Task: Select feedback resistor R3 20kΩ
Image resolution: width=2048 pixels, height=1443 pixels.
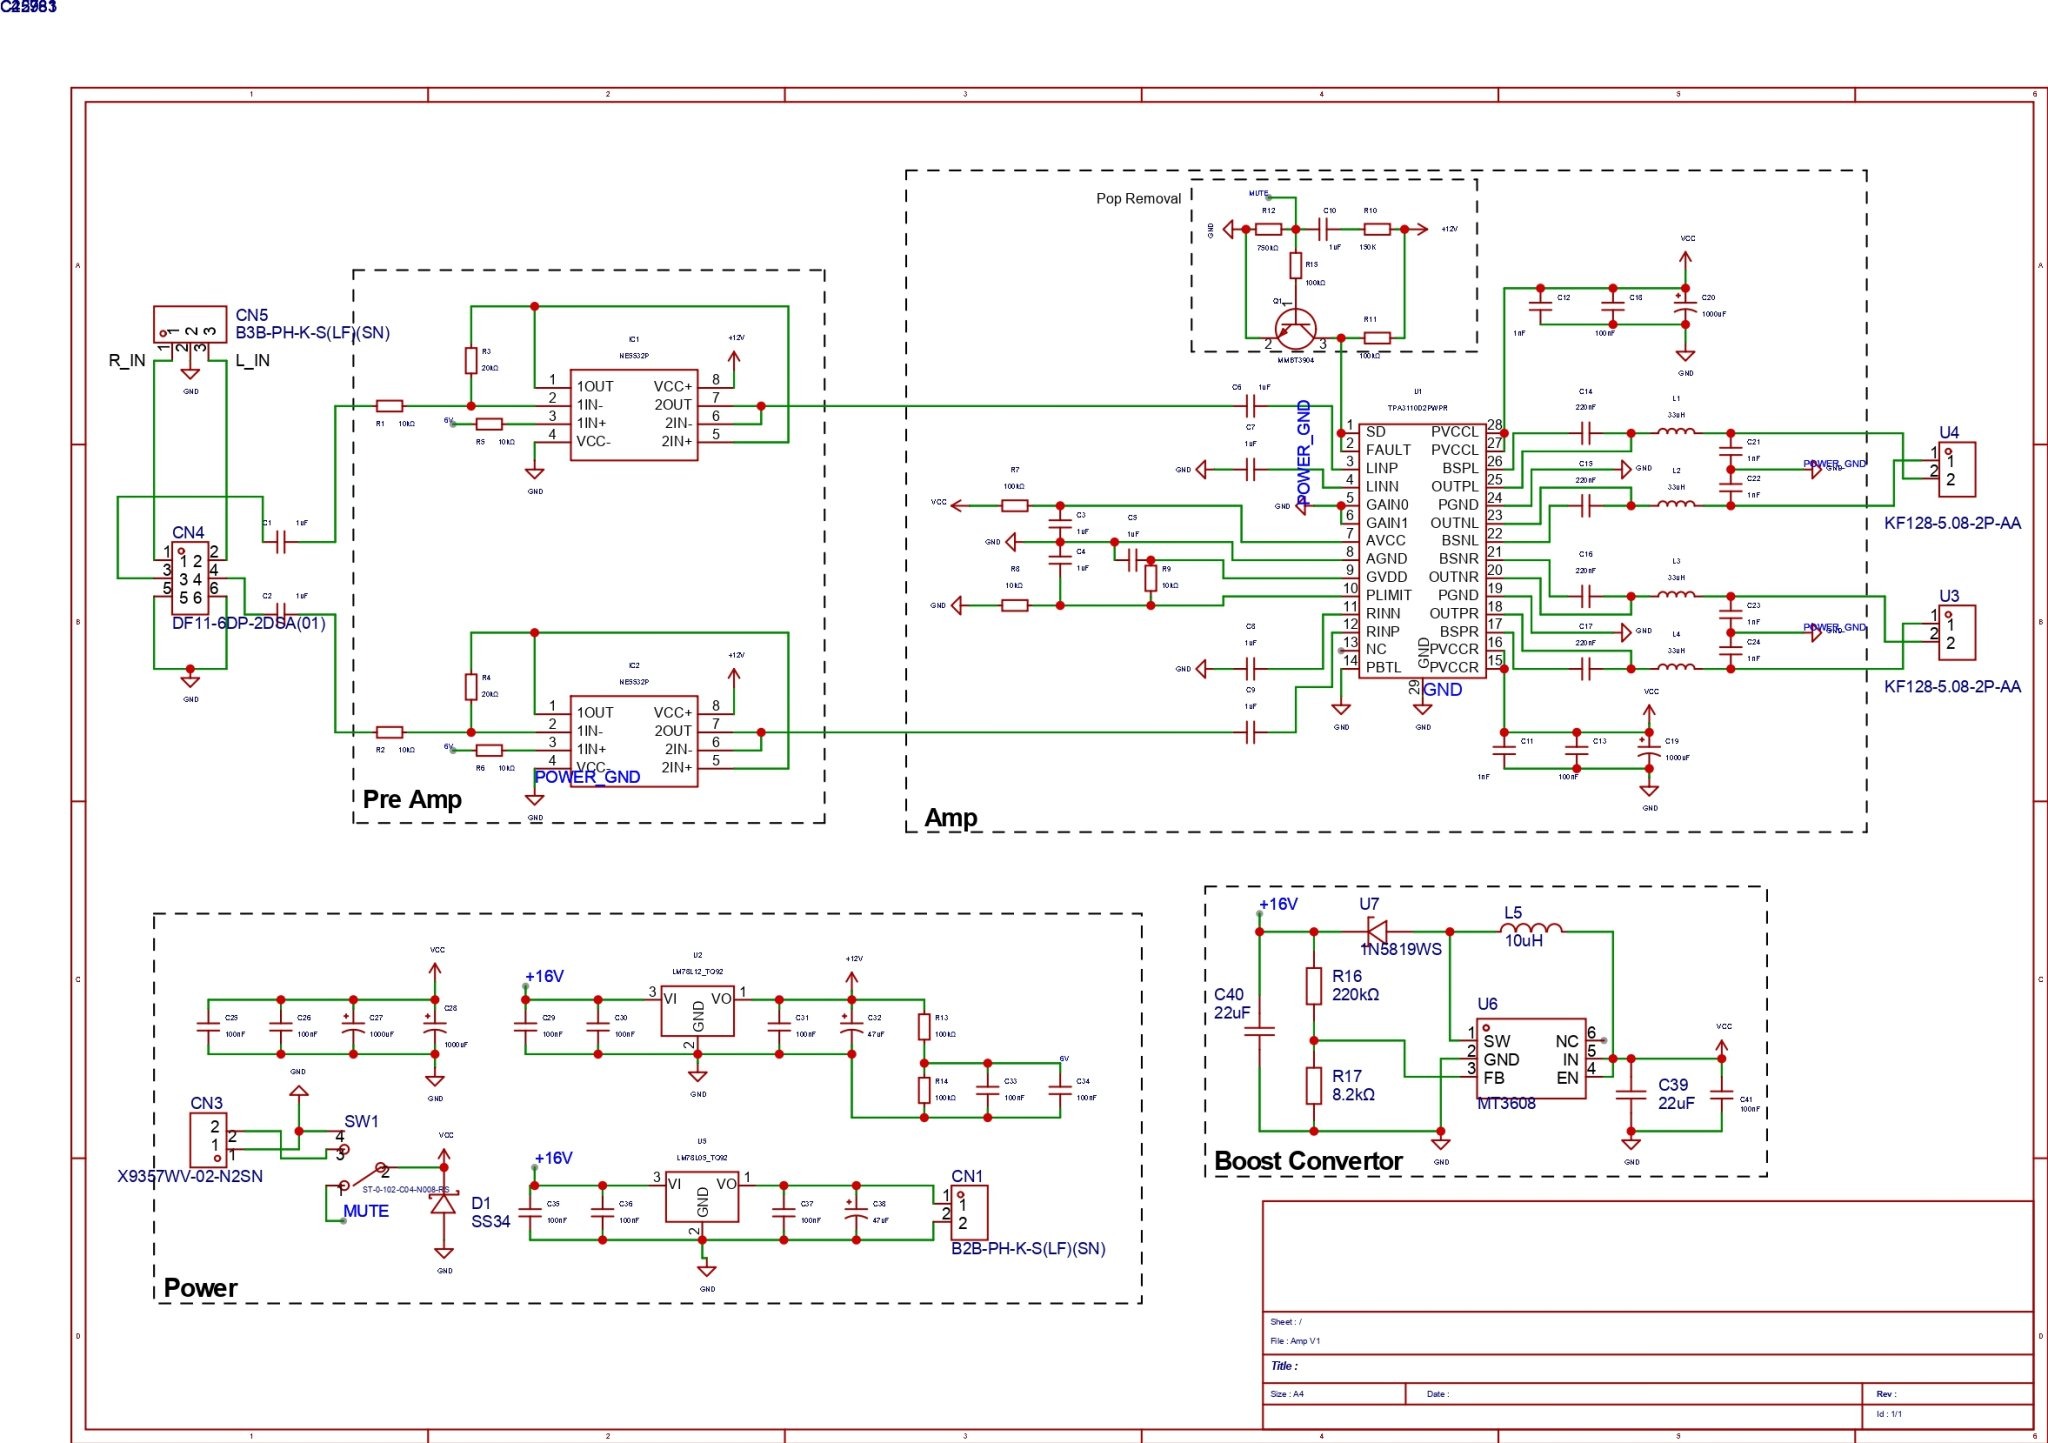Action: point(471,360)
